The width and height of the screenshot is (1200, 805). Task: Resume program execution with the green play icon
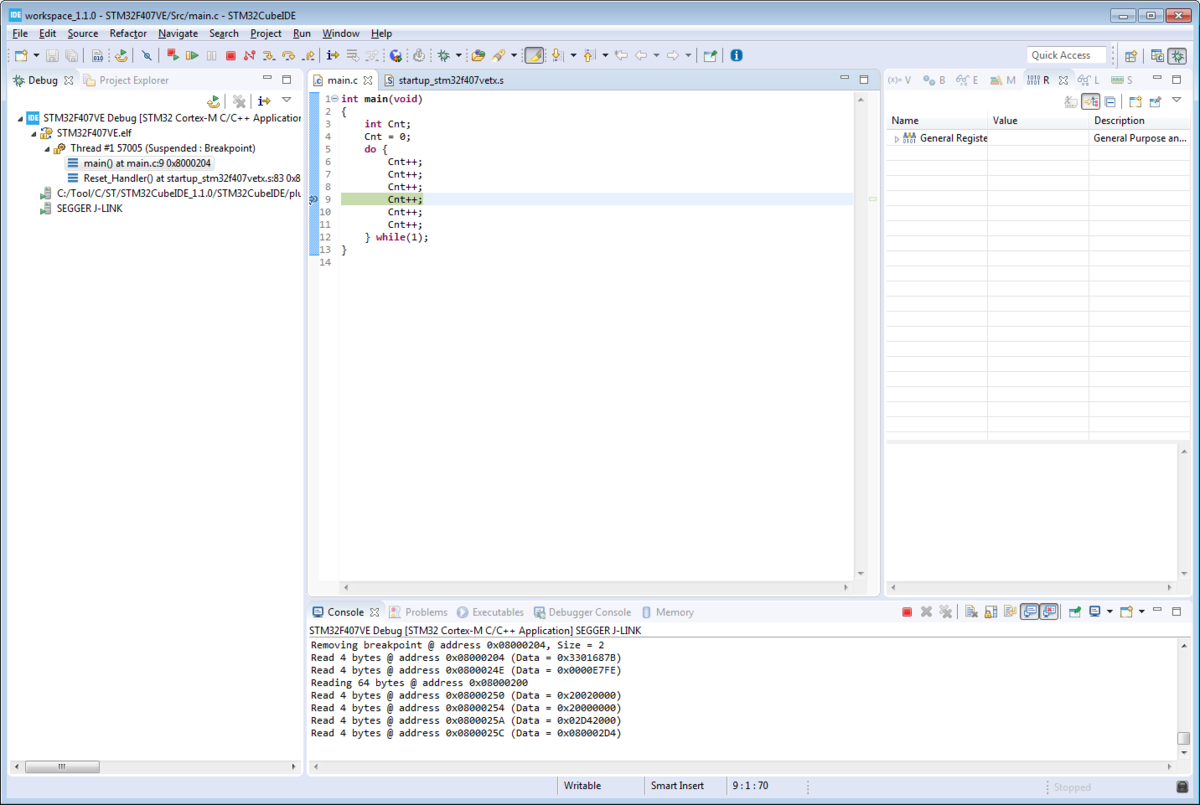click(x=192, y=56)
